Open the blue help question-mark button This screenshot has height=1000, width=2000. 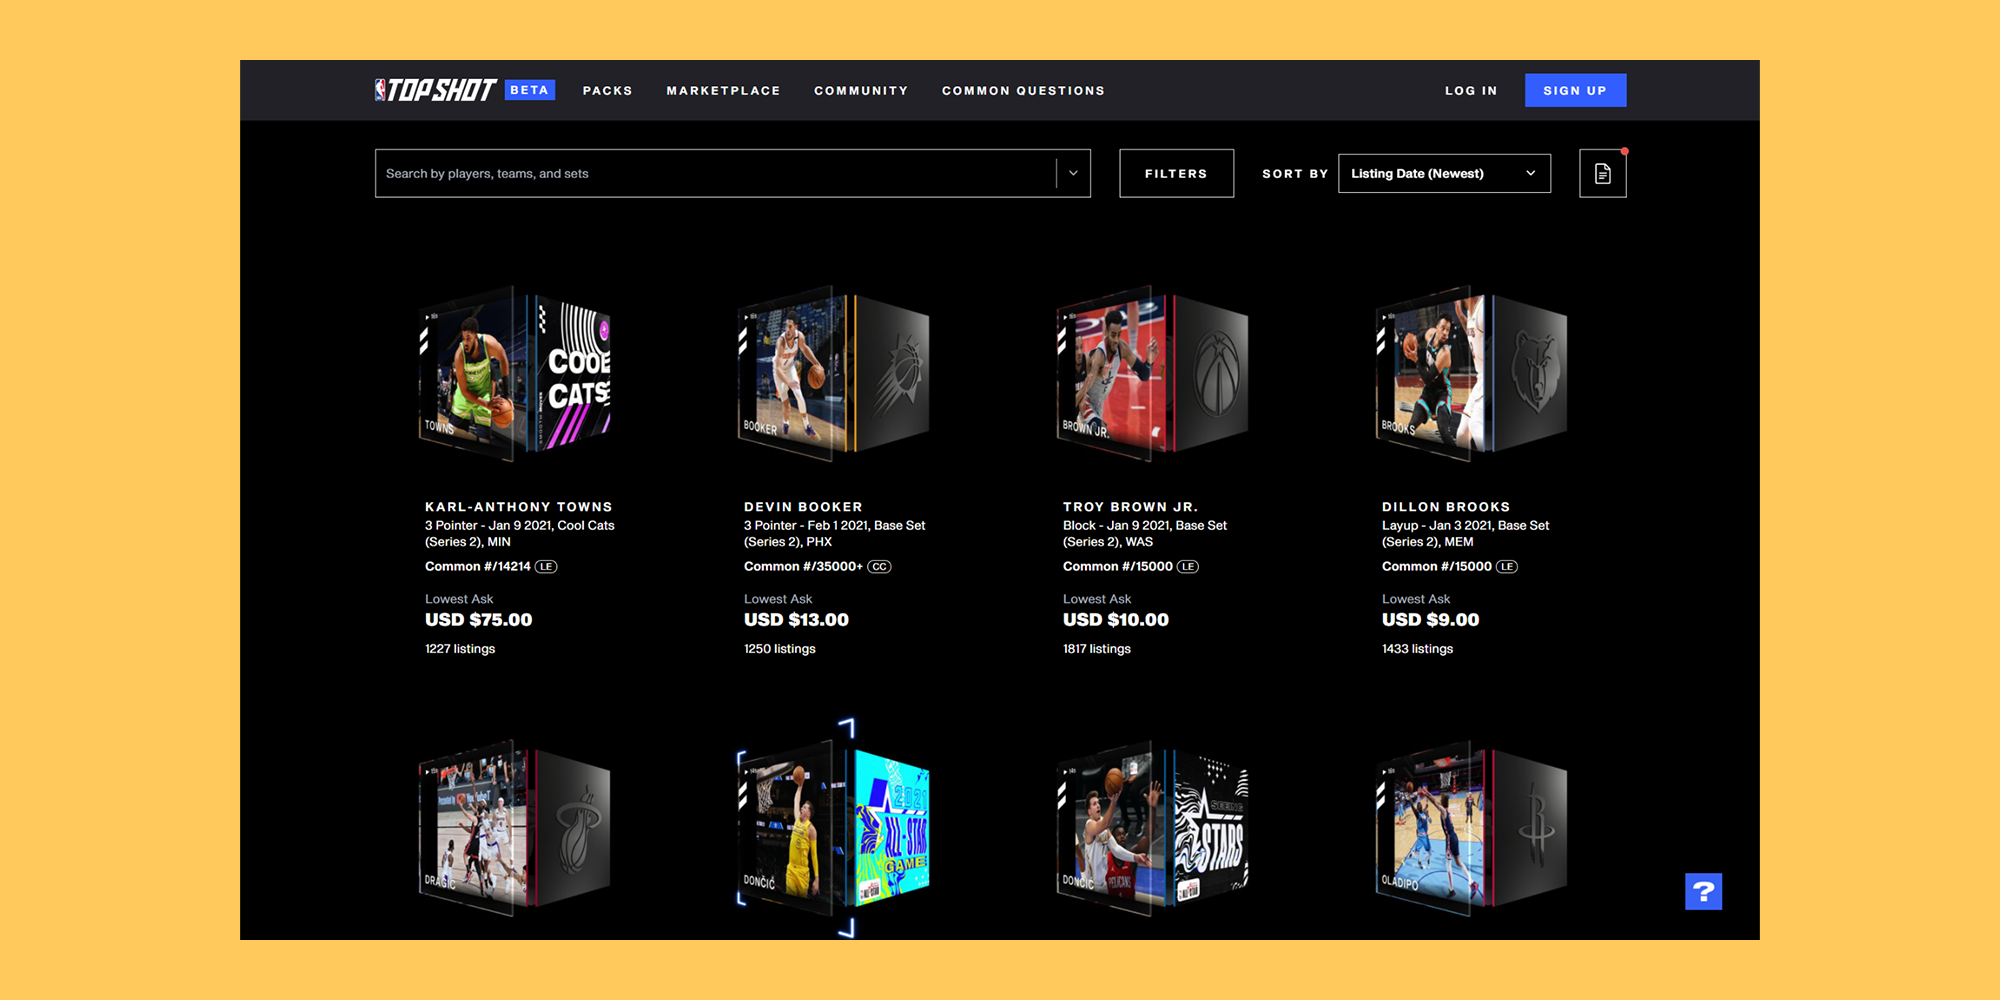[x=1703, y=891]
